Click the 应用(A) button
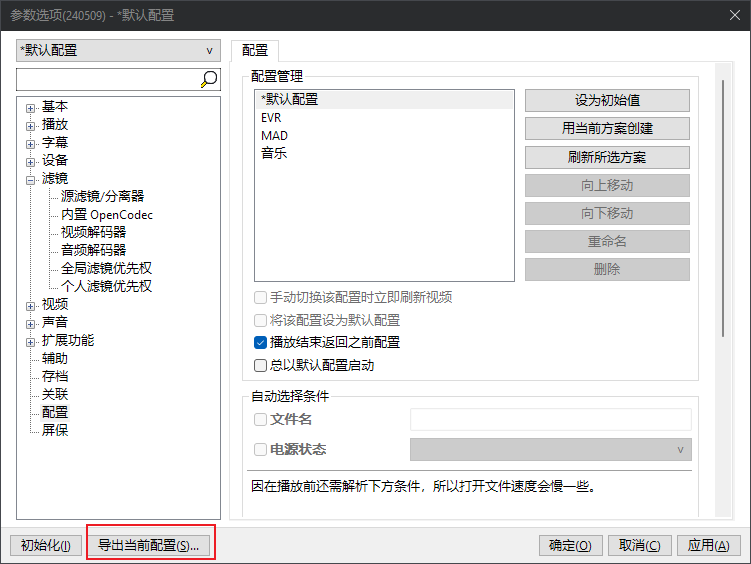This screenshot has height=564, width=751. pos(709,545)
